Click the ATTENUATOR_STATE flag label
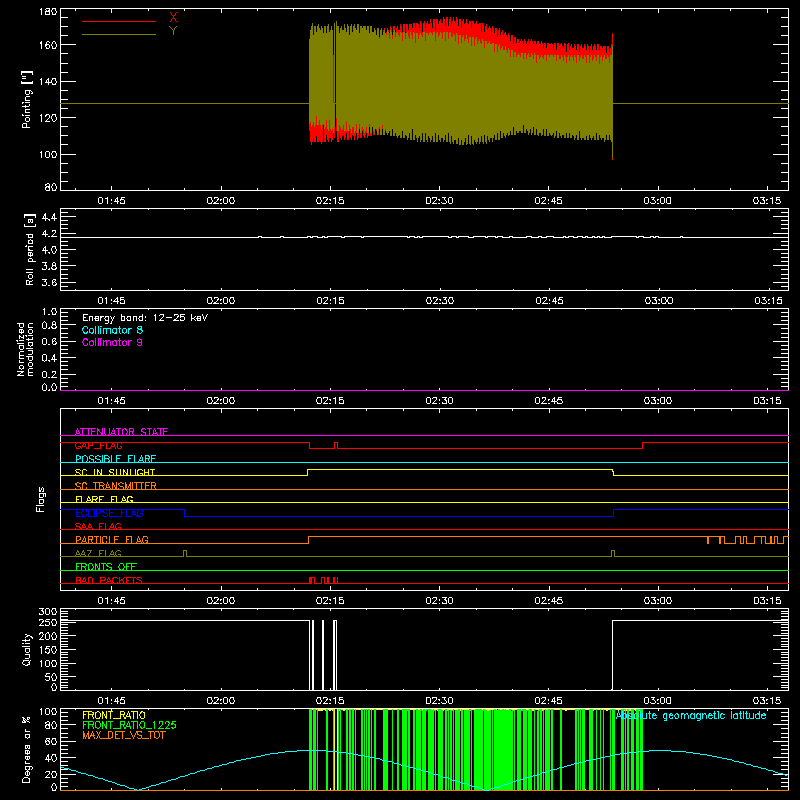800x800 pixels. pos(121,432)
